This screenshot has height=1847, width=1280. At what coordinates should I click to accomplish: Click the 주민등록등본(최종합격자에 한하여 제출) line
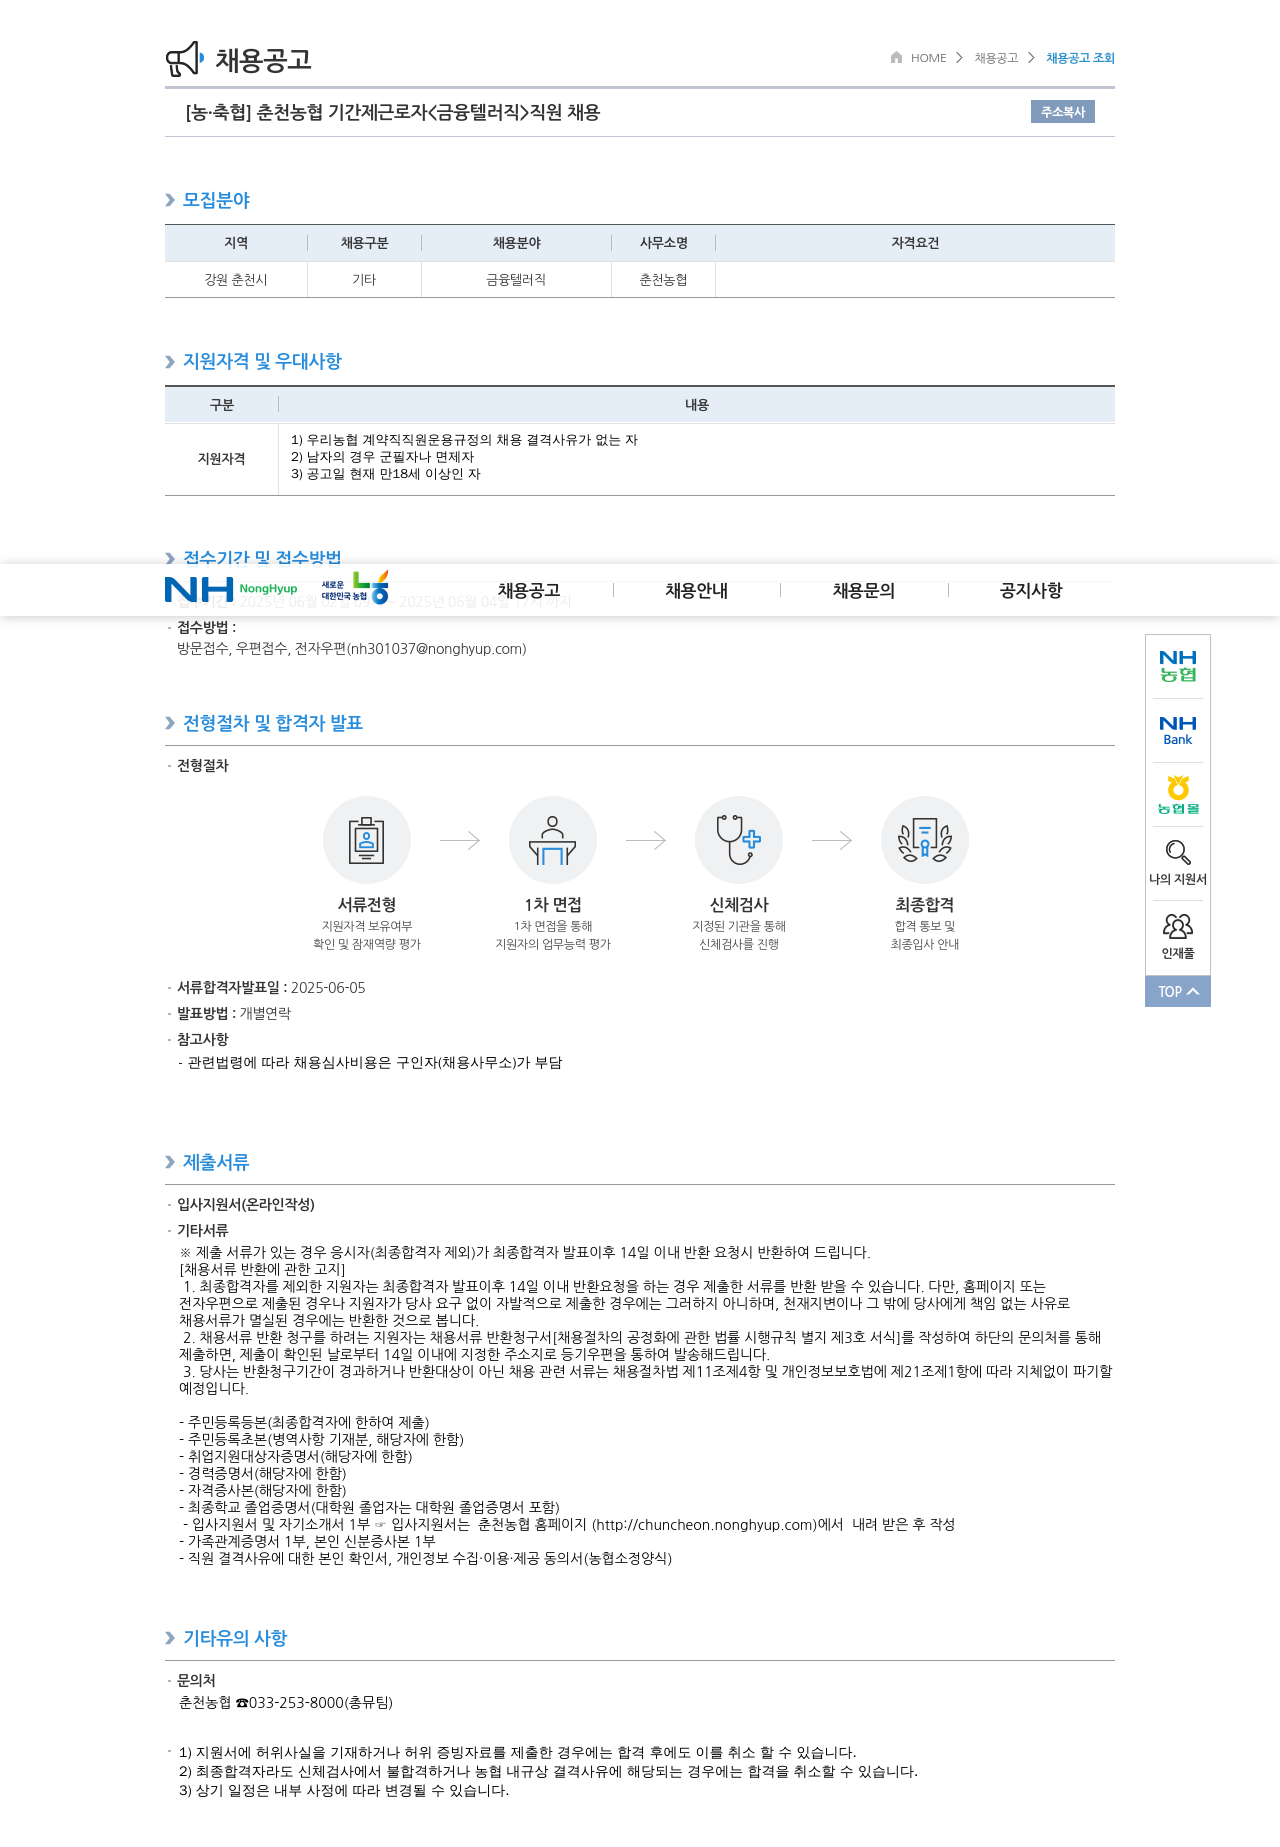pos(304,1423)
